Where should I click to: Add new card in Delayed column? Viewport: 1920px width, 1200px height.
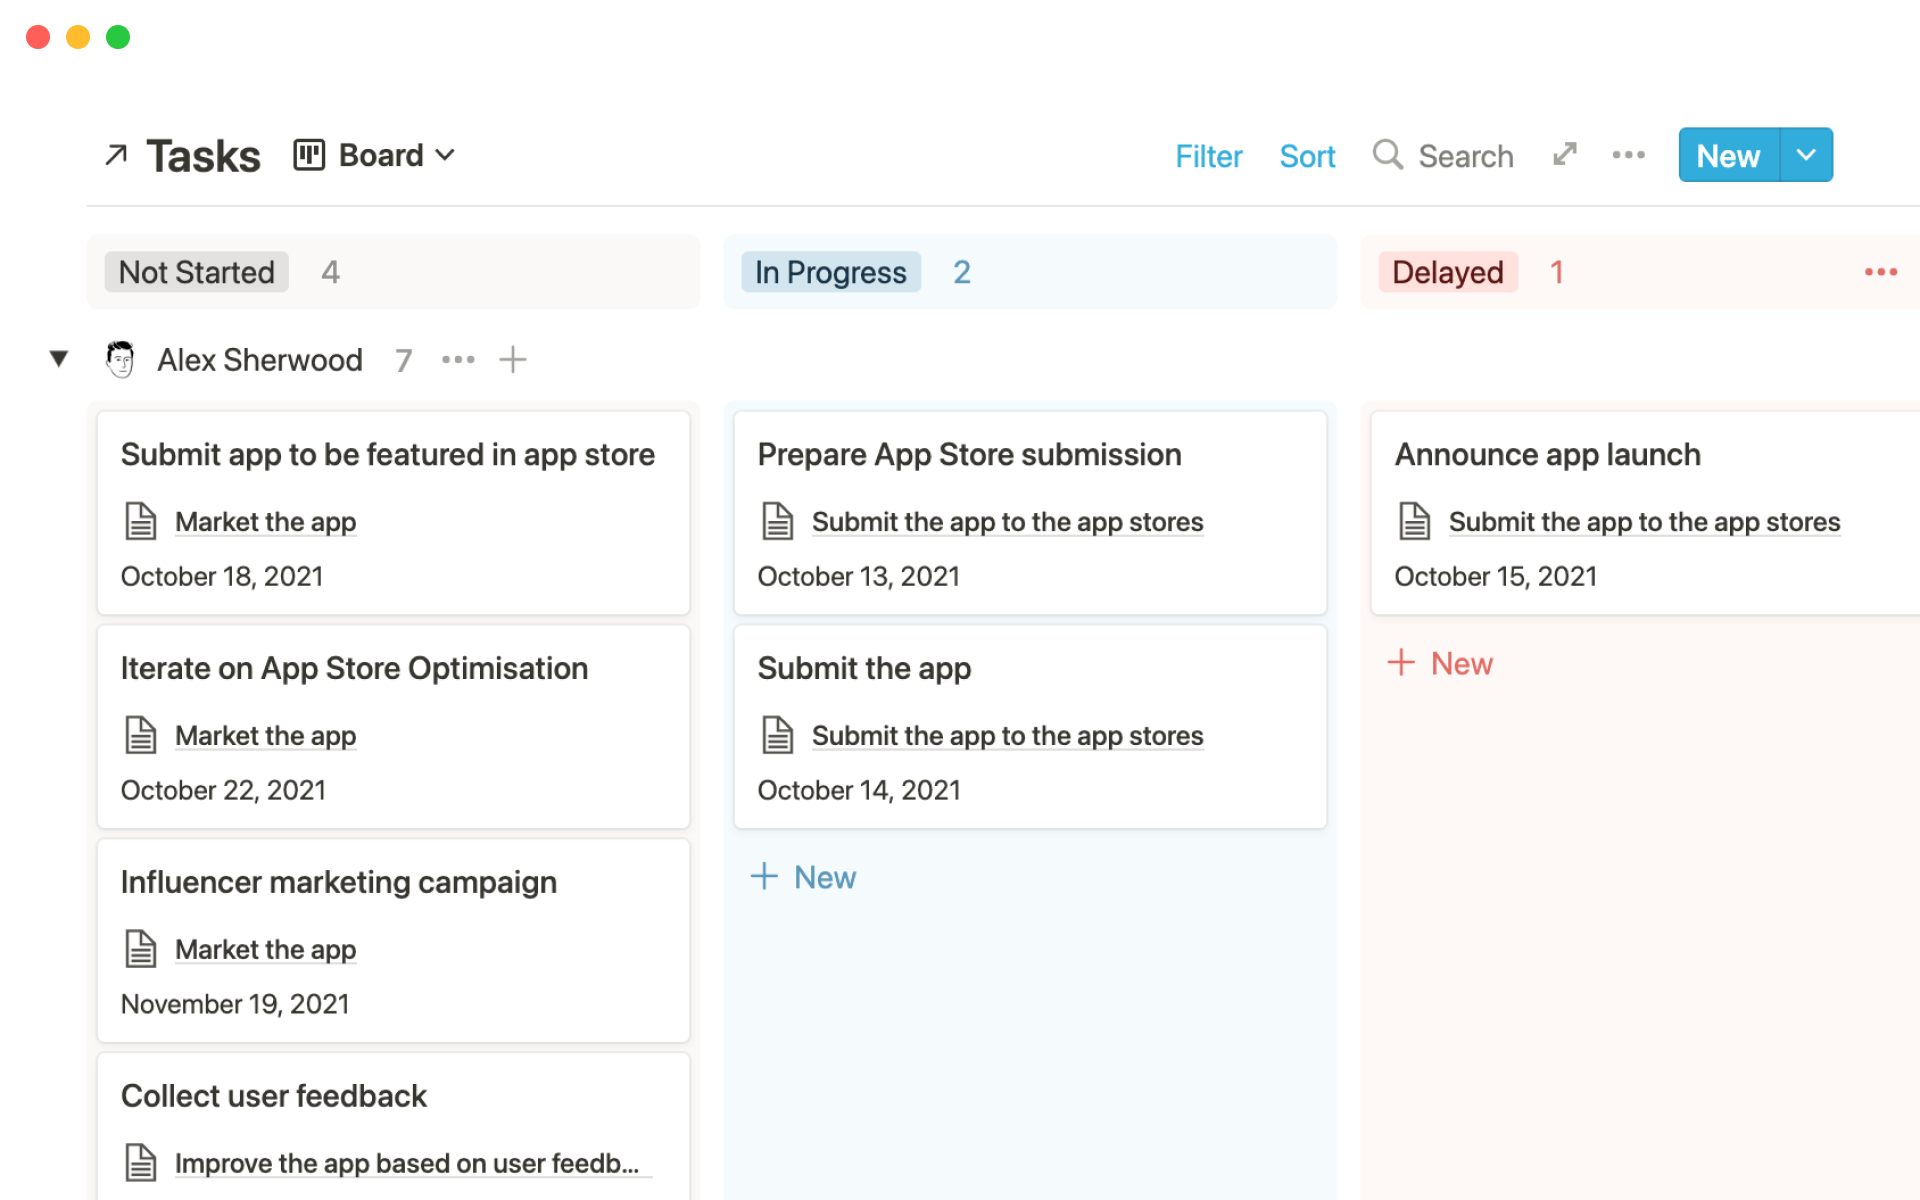click(1441, 663)
